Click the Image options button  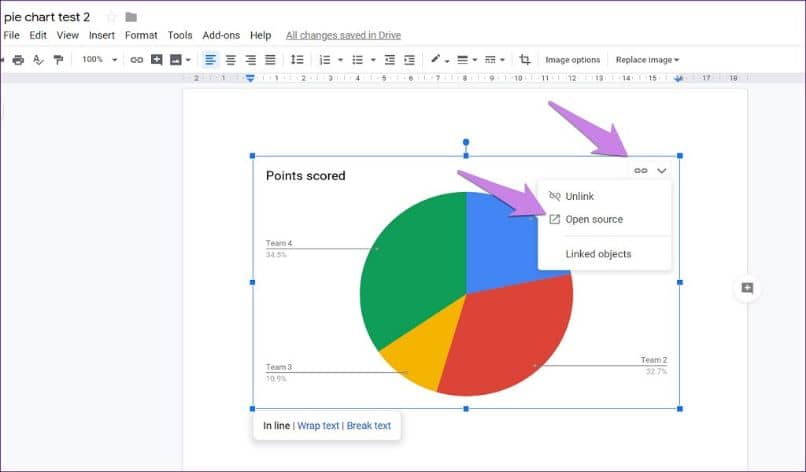click(573, 60)
